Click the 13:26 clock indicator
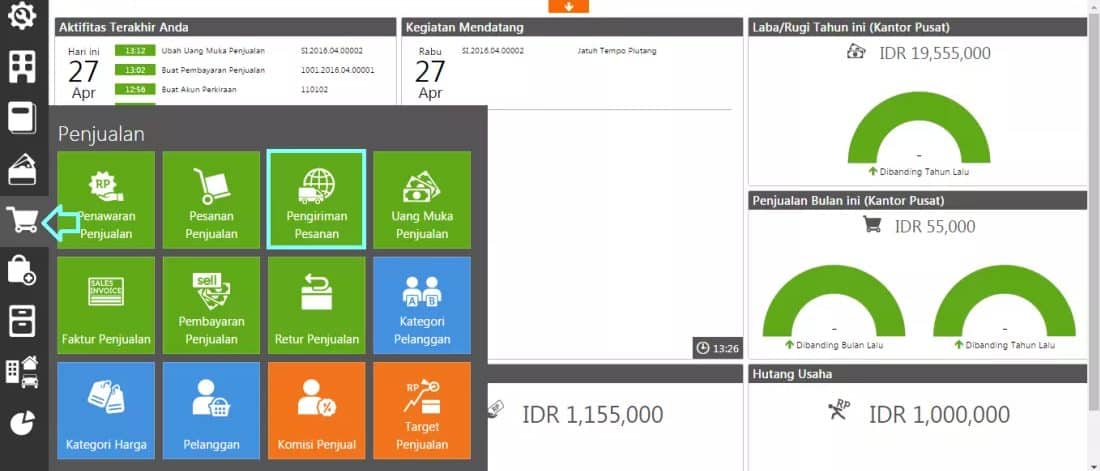Viewport: 1100px width, 471px height. (x=717, y=348)
